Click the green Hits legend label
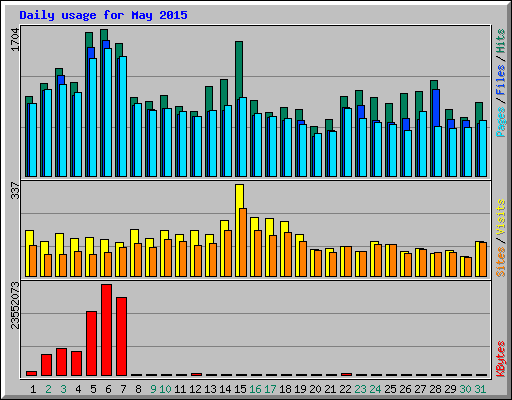512x400 pixels. pos(501,41)
